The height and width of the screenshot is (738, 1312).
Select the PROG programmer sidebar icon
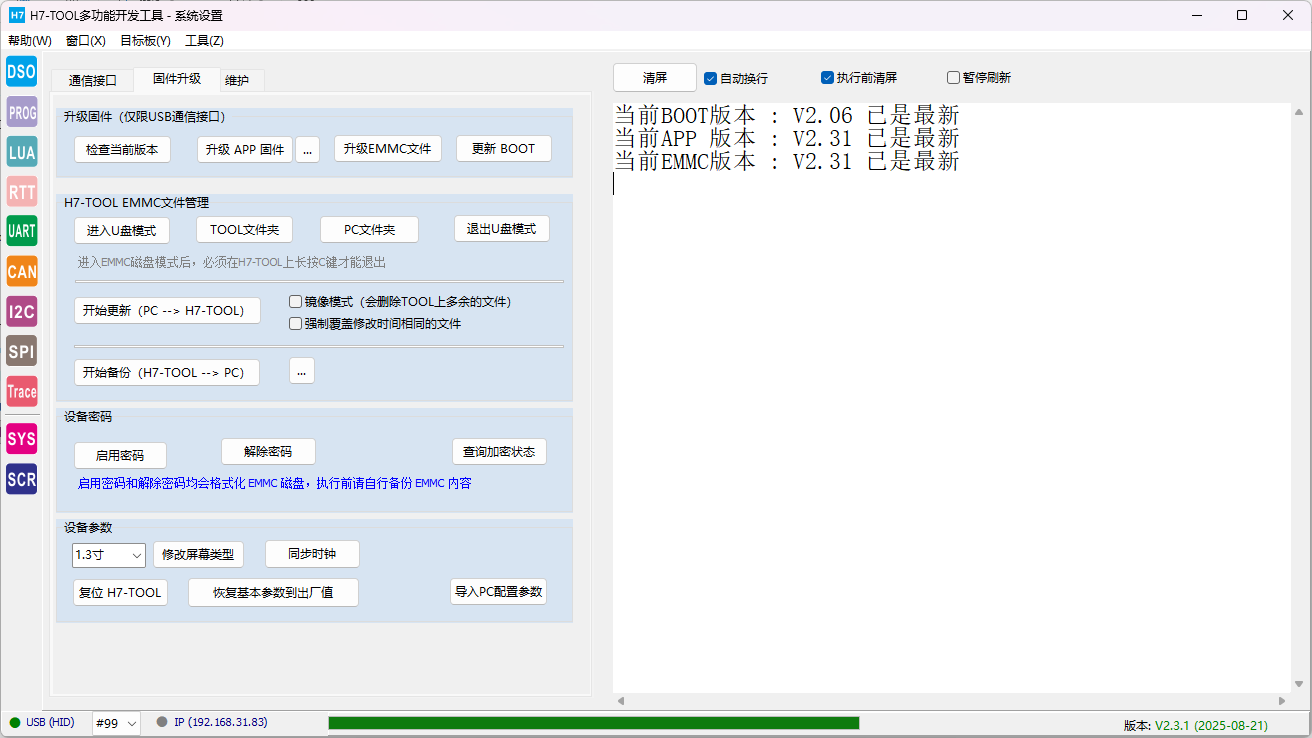tap(21, 113)
